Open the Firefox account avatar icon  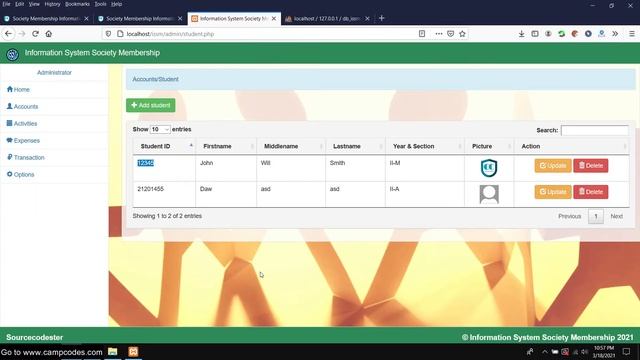coord(548,34)
